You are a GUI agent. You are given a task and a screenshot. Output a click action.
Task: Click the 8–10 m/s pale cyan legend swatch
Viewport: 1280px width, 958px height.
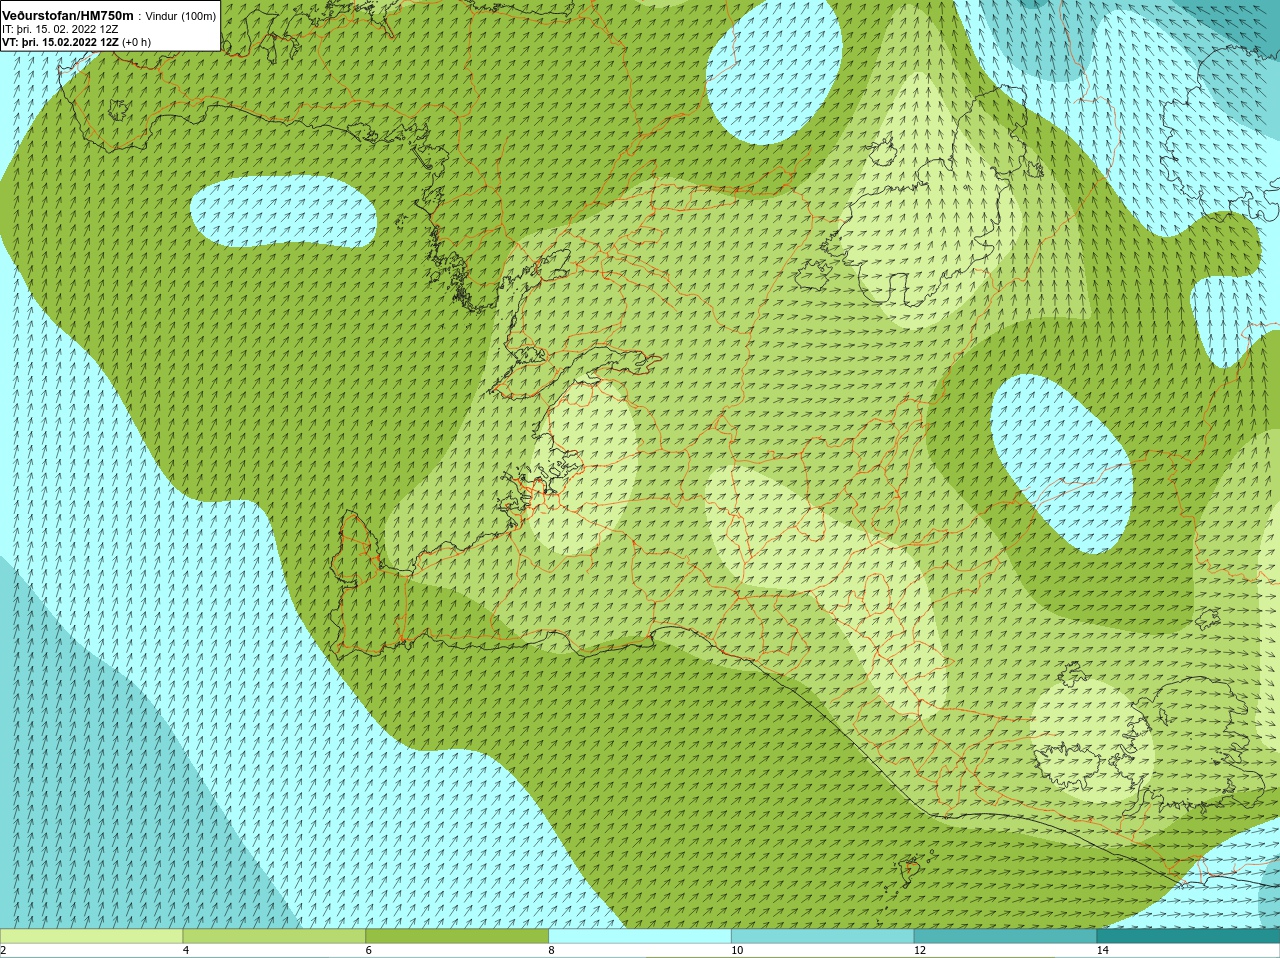tap(640, 936)
